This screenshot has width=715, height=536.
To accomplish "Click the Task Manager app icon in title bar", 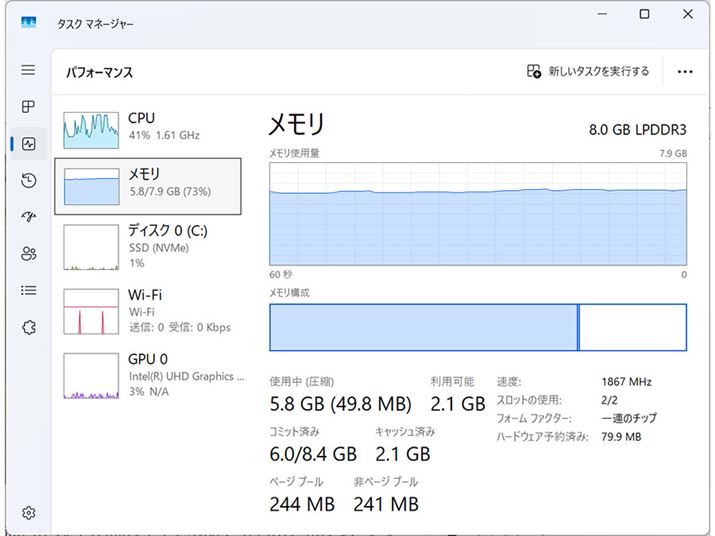I will tap(29, 22).
